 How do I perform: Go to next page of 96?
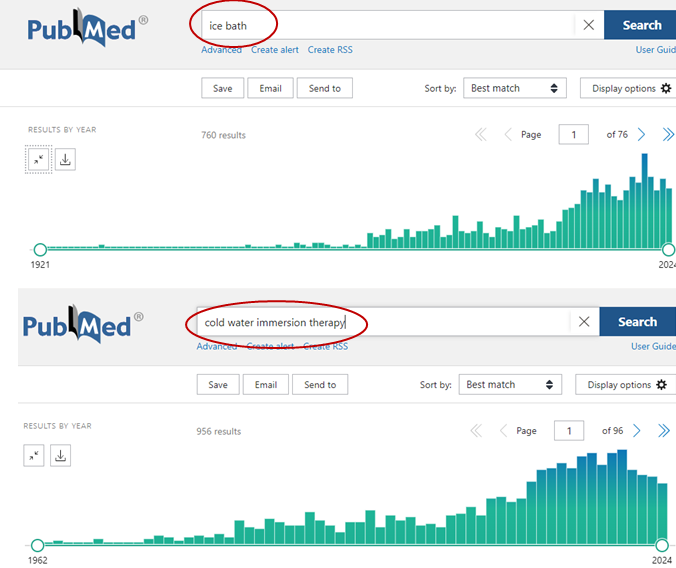pos(637,430)
